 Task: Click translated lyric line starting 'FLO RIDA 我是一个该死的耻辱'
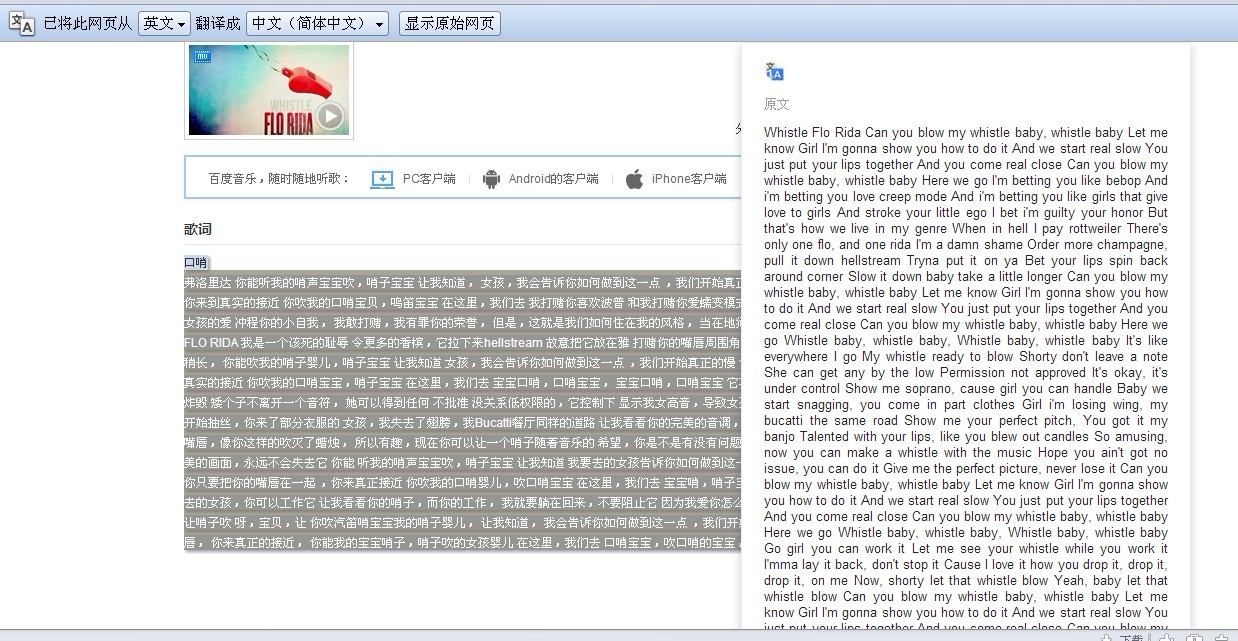pos(462,343)
